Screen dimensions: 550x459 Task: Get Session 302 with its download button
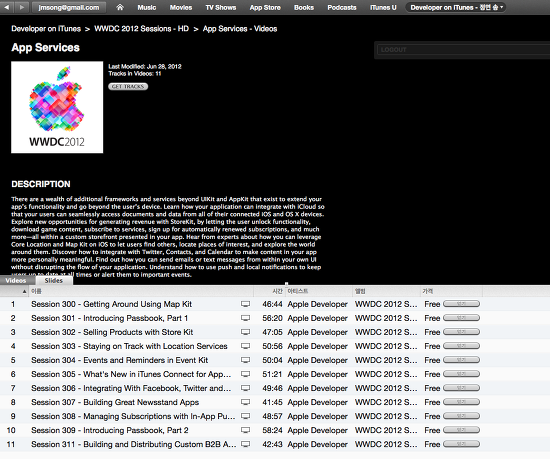pos(461,332)
